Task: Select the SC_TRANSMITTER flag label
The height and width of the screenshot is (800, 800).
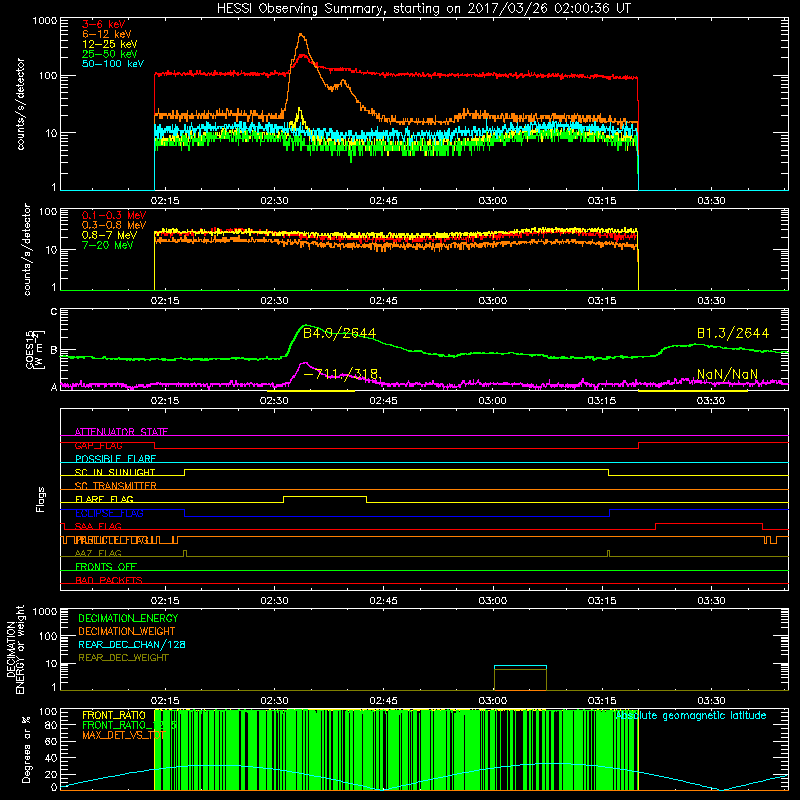Action: pyautogui.click(x=116, y=485)
